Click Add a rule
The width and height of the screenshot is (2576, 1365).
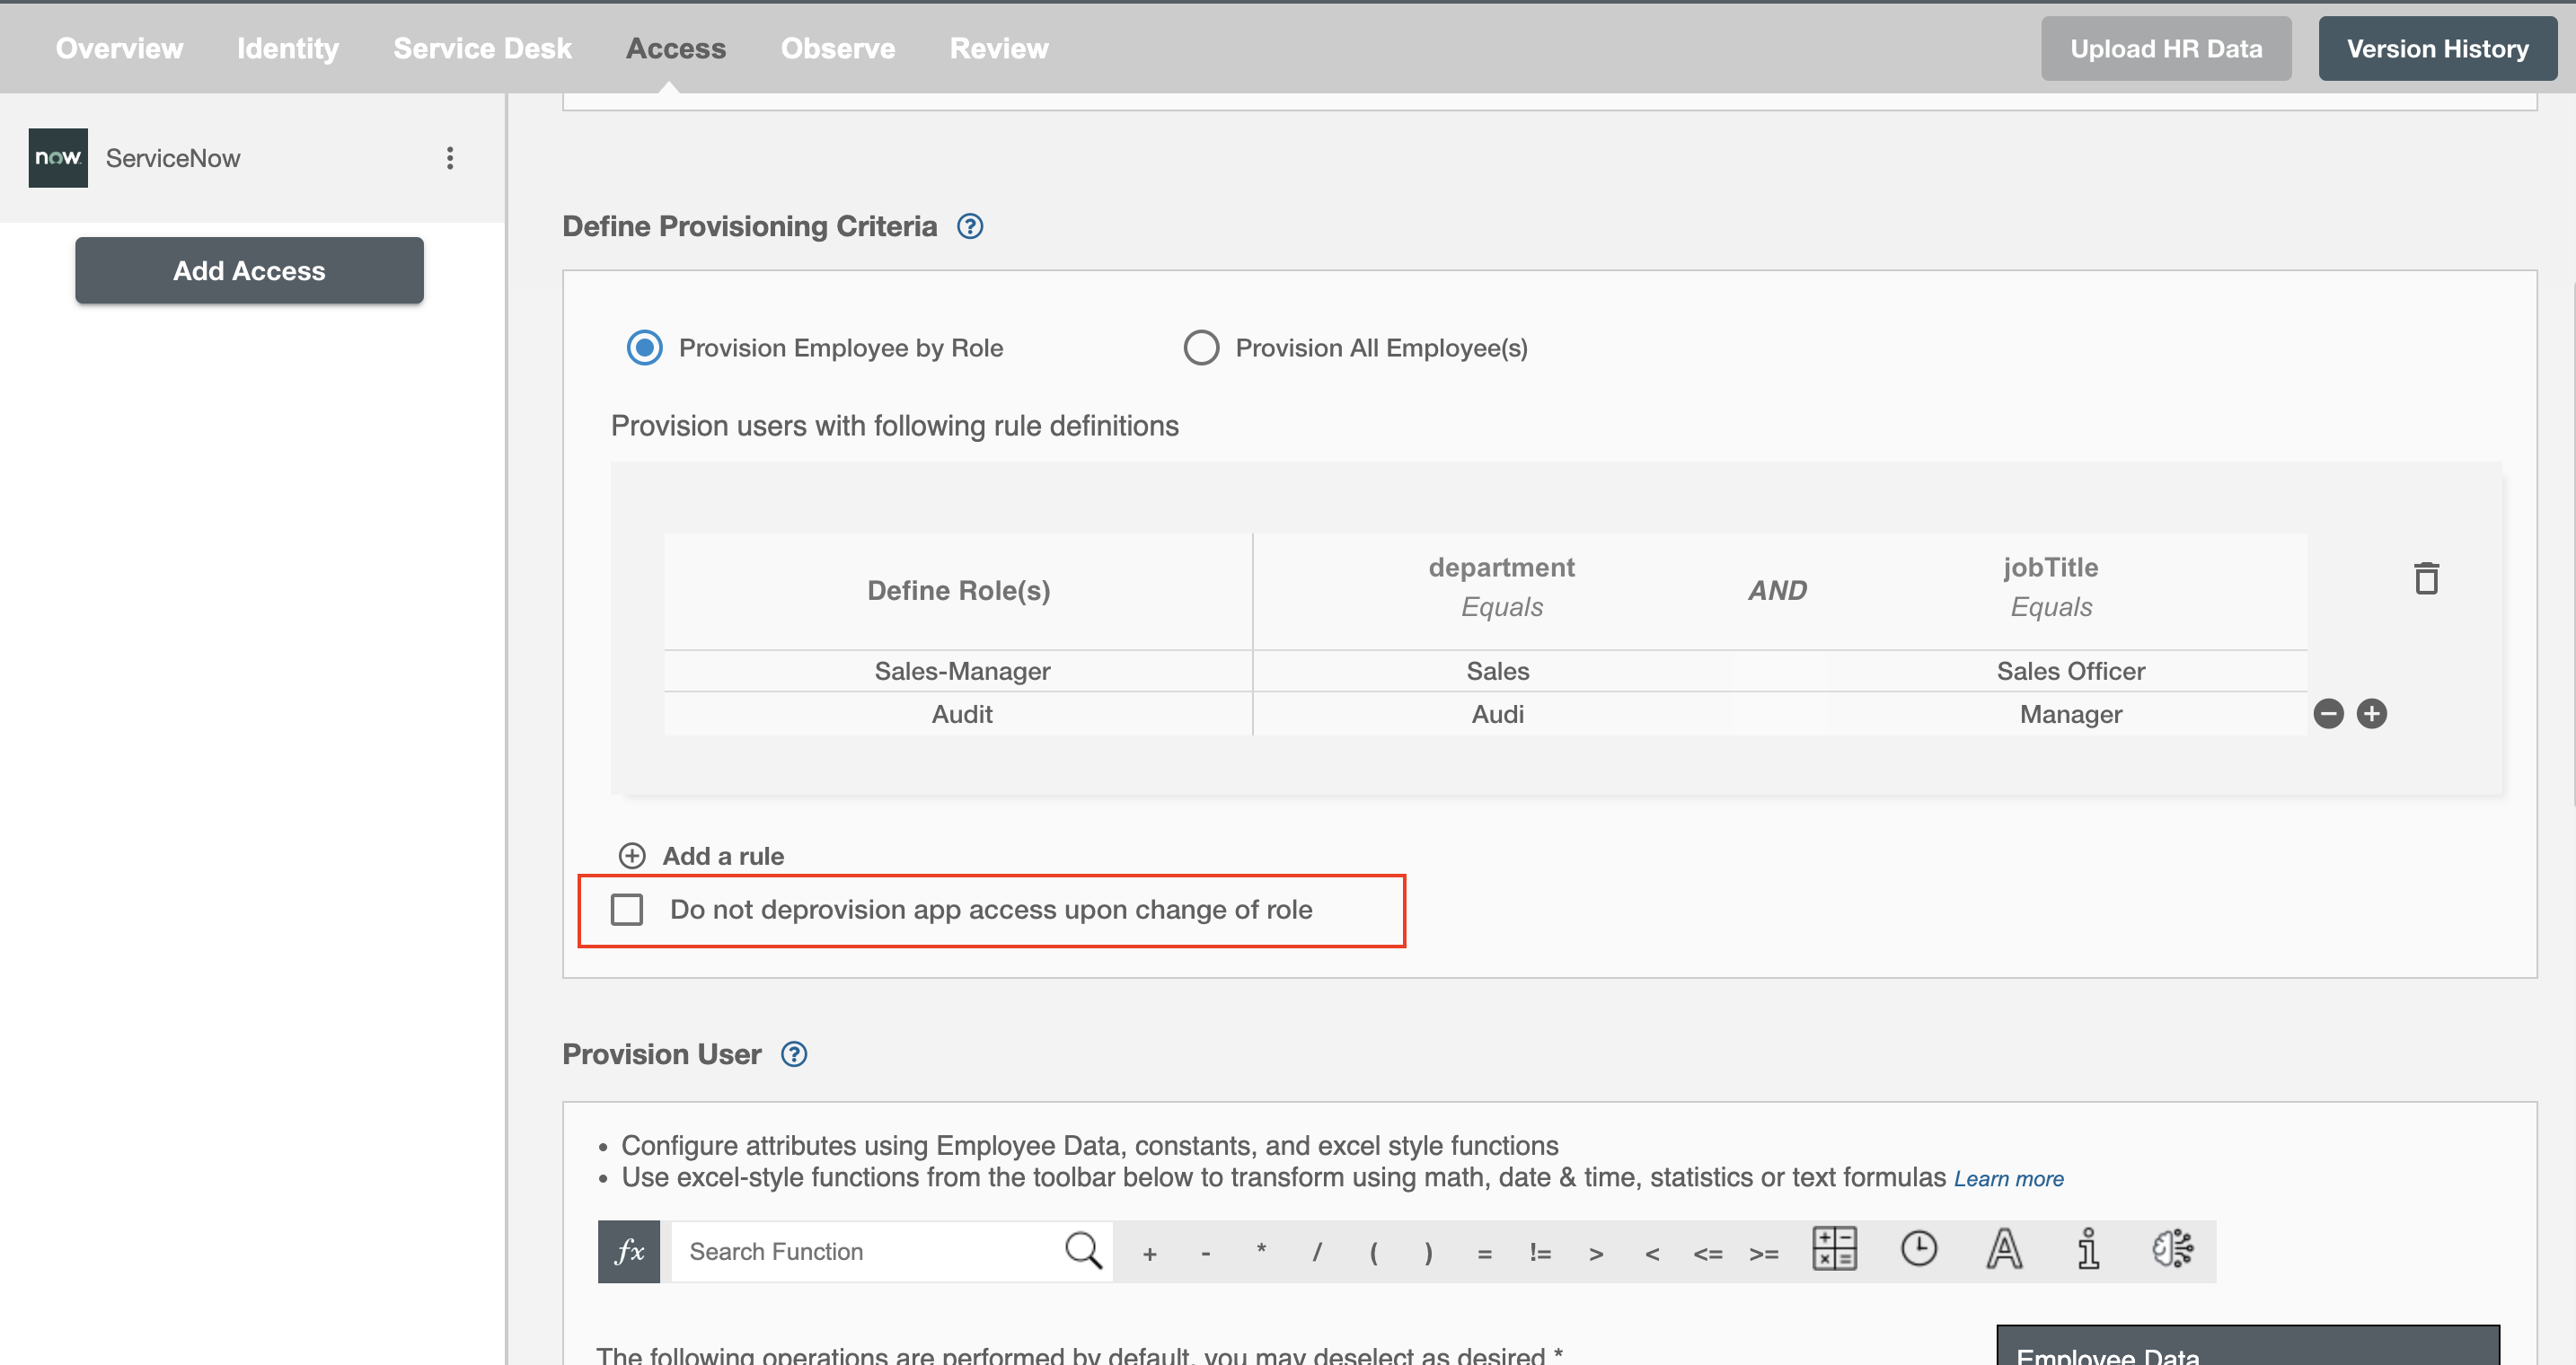pyautogui.click(x=723, y=856)
